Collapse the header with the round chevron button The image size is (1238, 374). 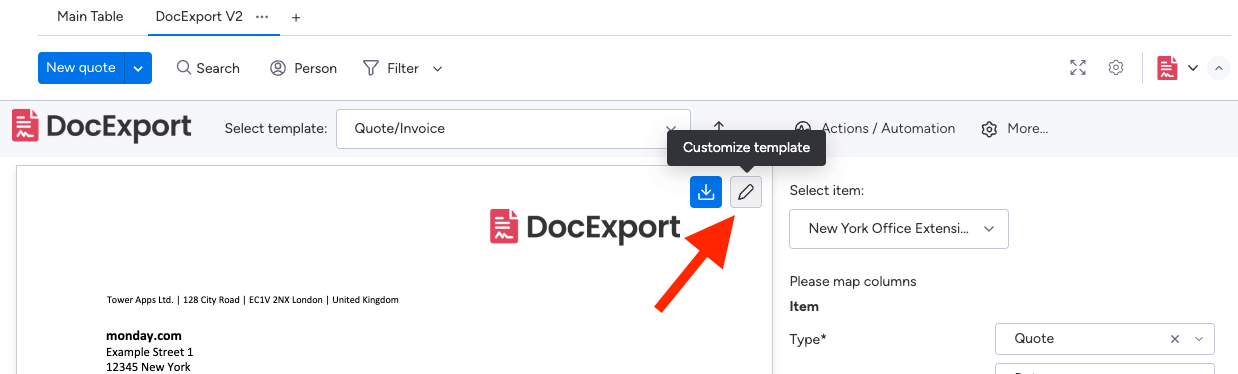1218,68
